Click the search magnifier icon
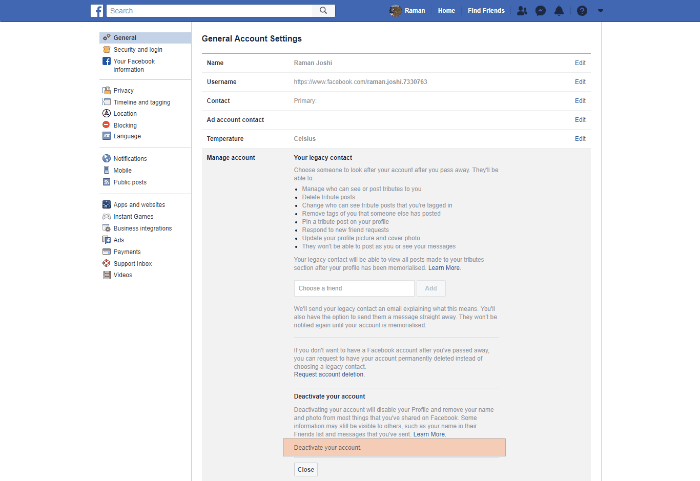 [x=323, y=11]
